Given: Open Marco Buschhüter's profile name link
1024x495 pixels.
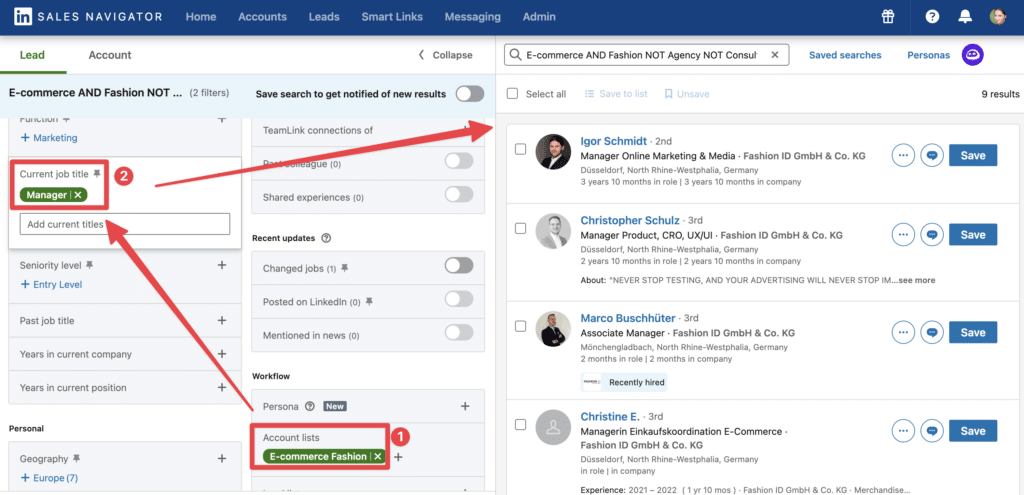Looking at the screenshot, I should pyautogui.click(x=628, y=318).
